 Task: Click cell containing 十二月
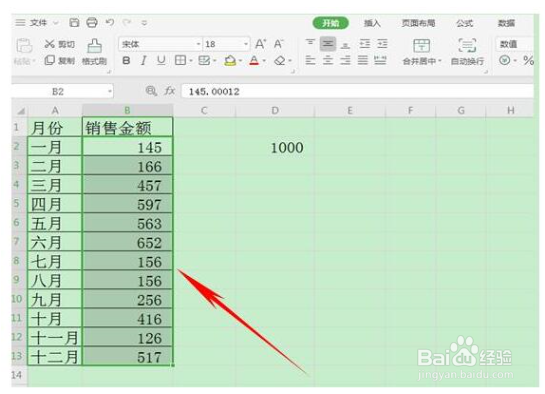[x=55, y=356]
